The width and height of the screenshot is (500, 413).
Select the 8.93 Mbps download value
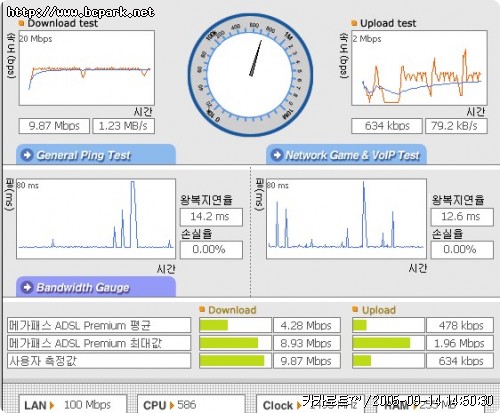pos(307,343)
